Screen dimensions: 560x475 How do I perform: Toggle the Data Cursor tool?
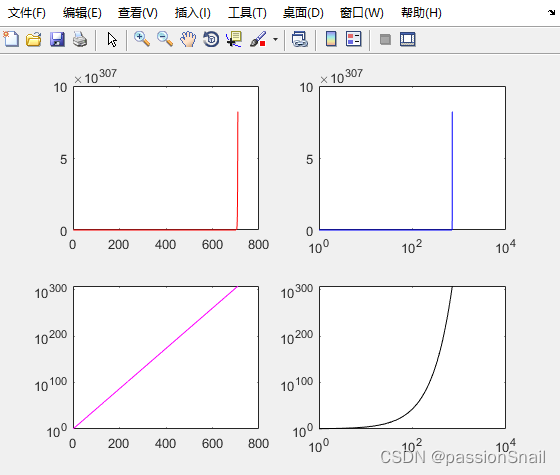tap(234, 39)
